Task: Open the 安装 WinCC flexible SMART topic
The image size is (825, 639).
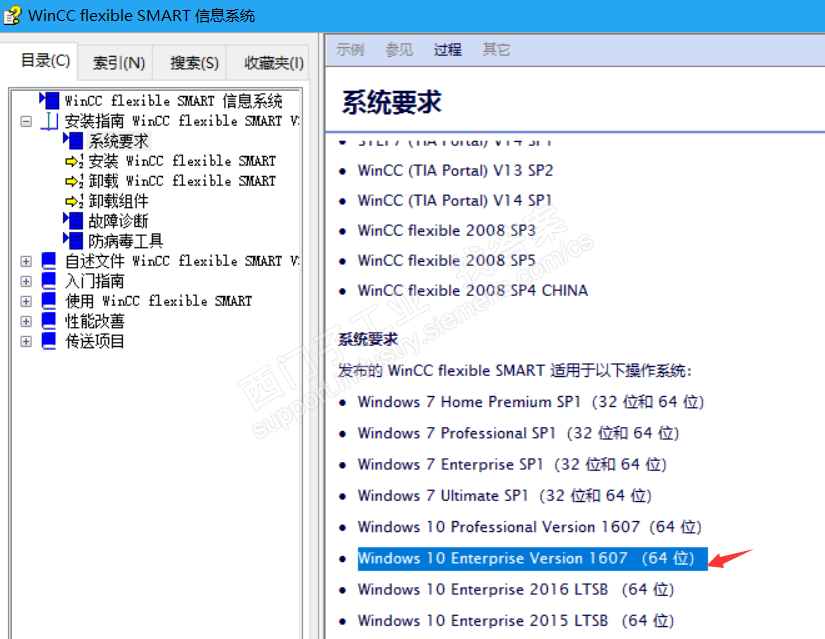Action: [x=182, y=161]
